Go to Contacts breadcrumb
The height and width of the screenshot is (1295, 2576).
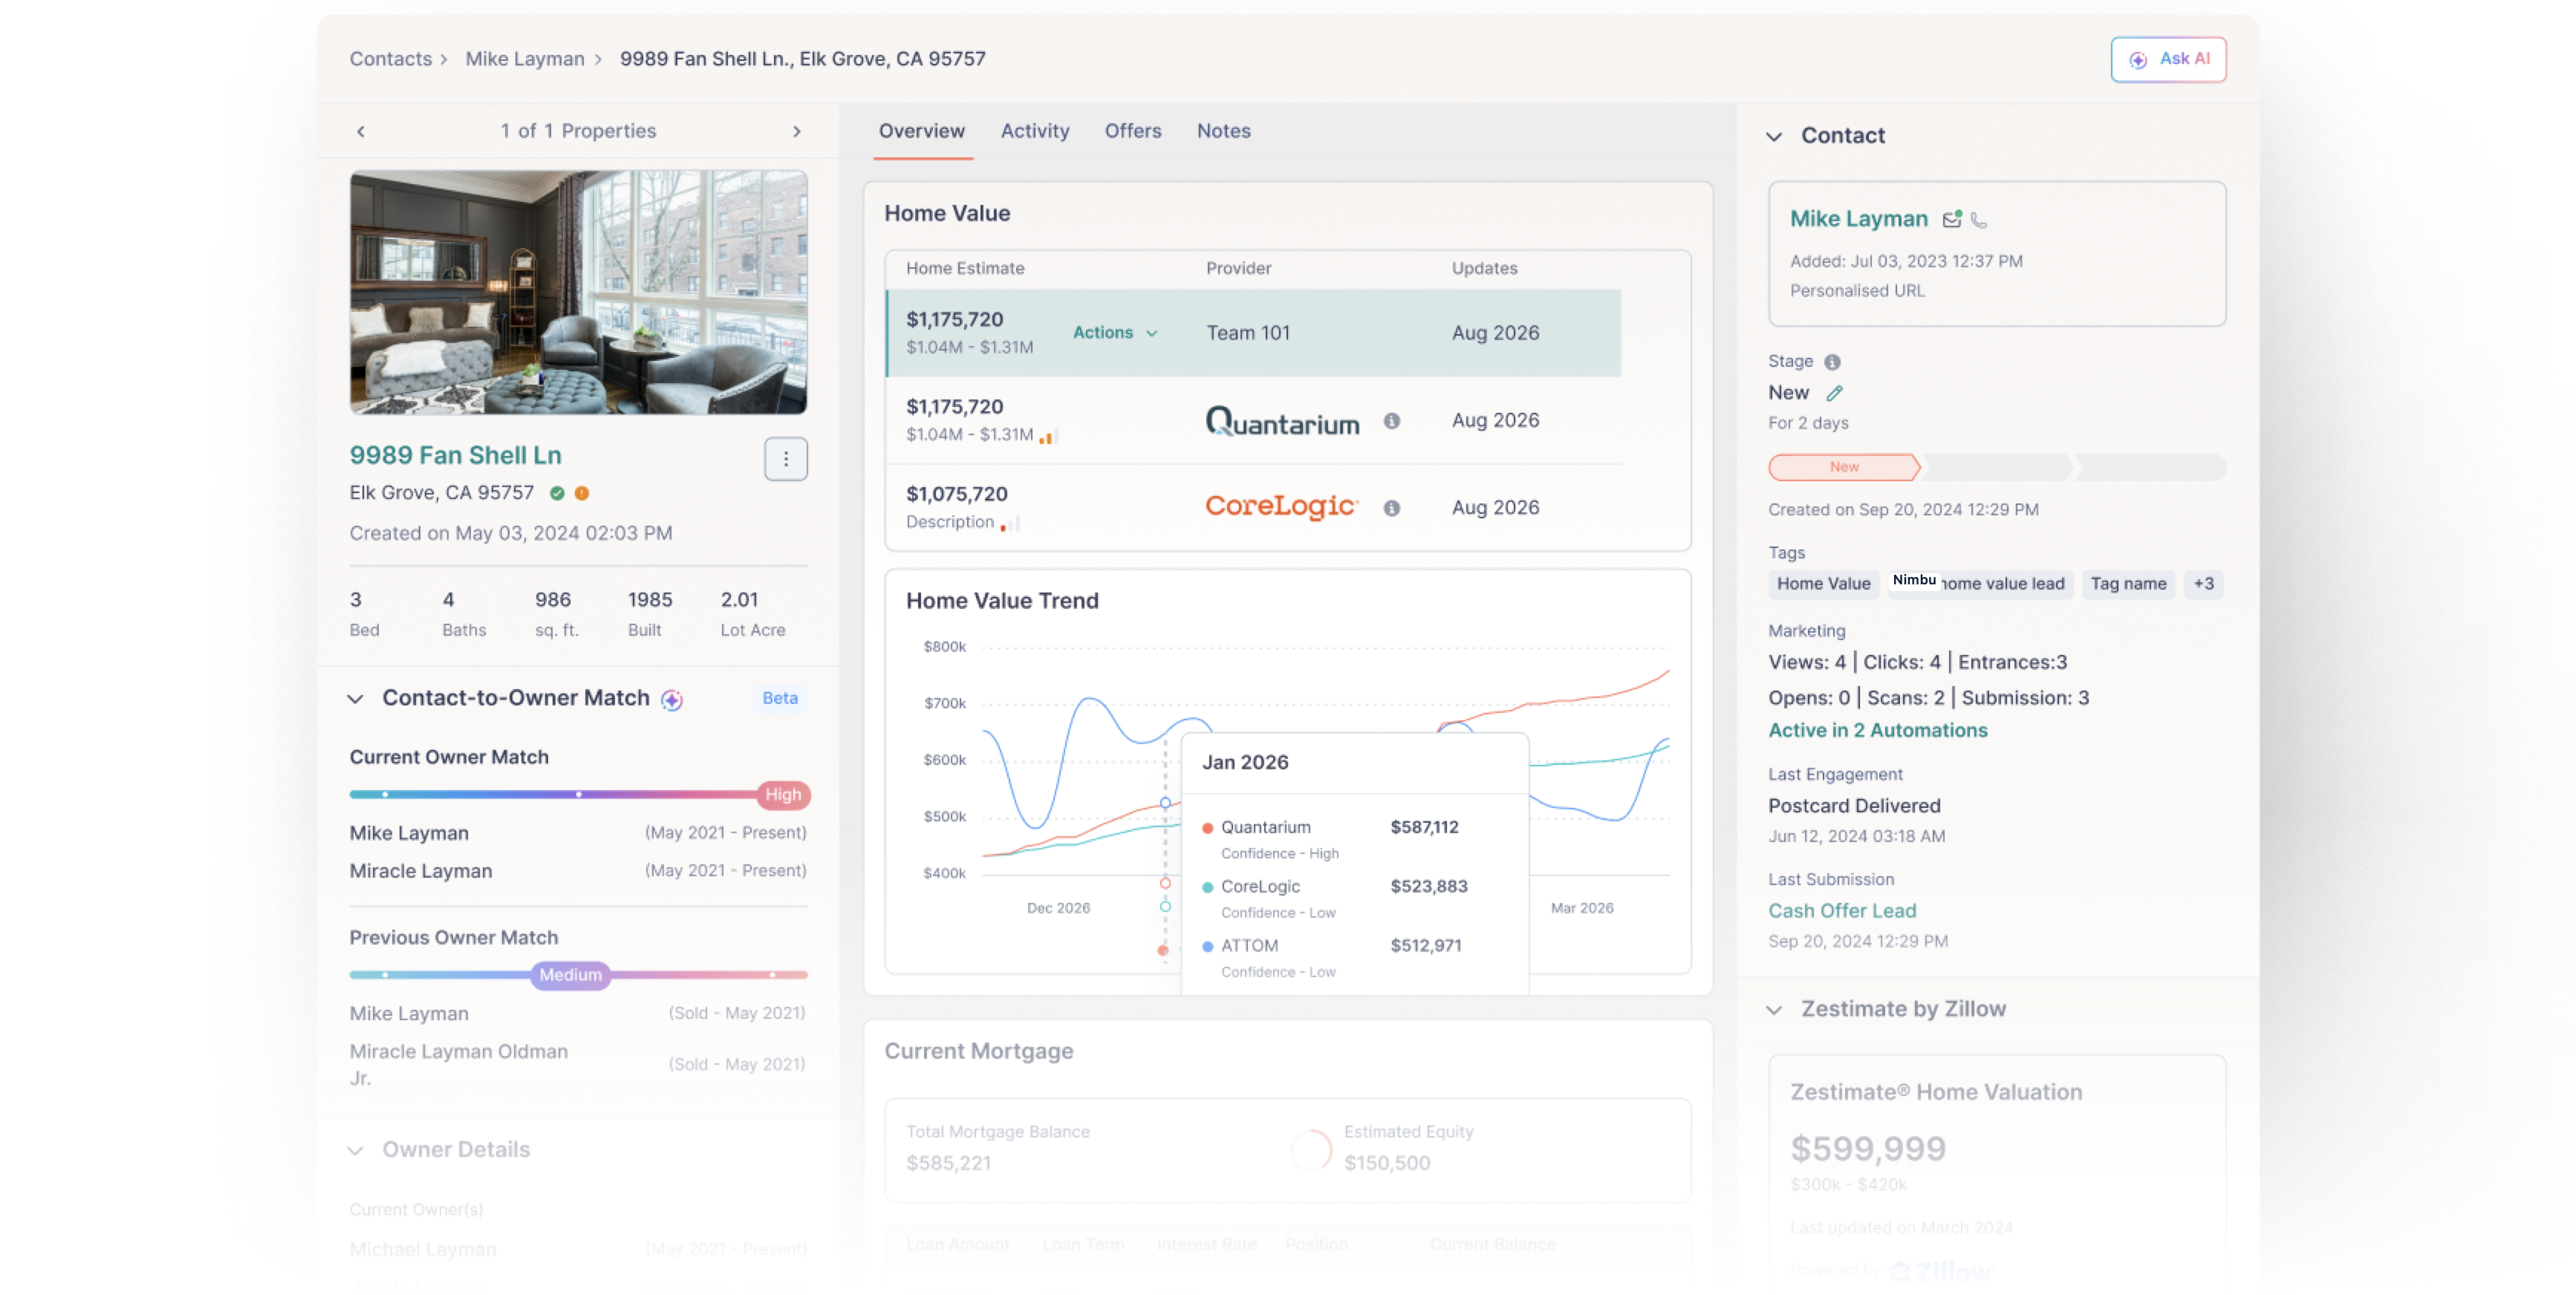(x=390, y=59)
